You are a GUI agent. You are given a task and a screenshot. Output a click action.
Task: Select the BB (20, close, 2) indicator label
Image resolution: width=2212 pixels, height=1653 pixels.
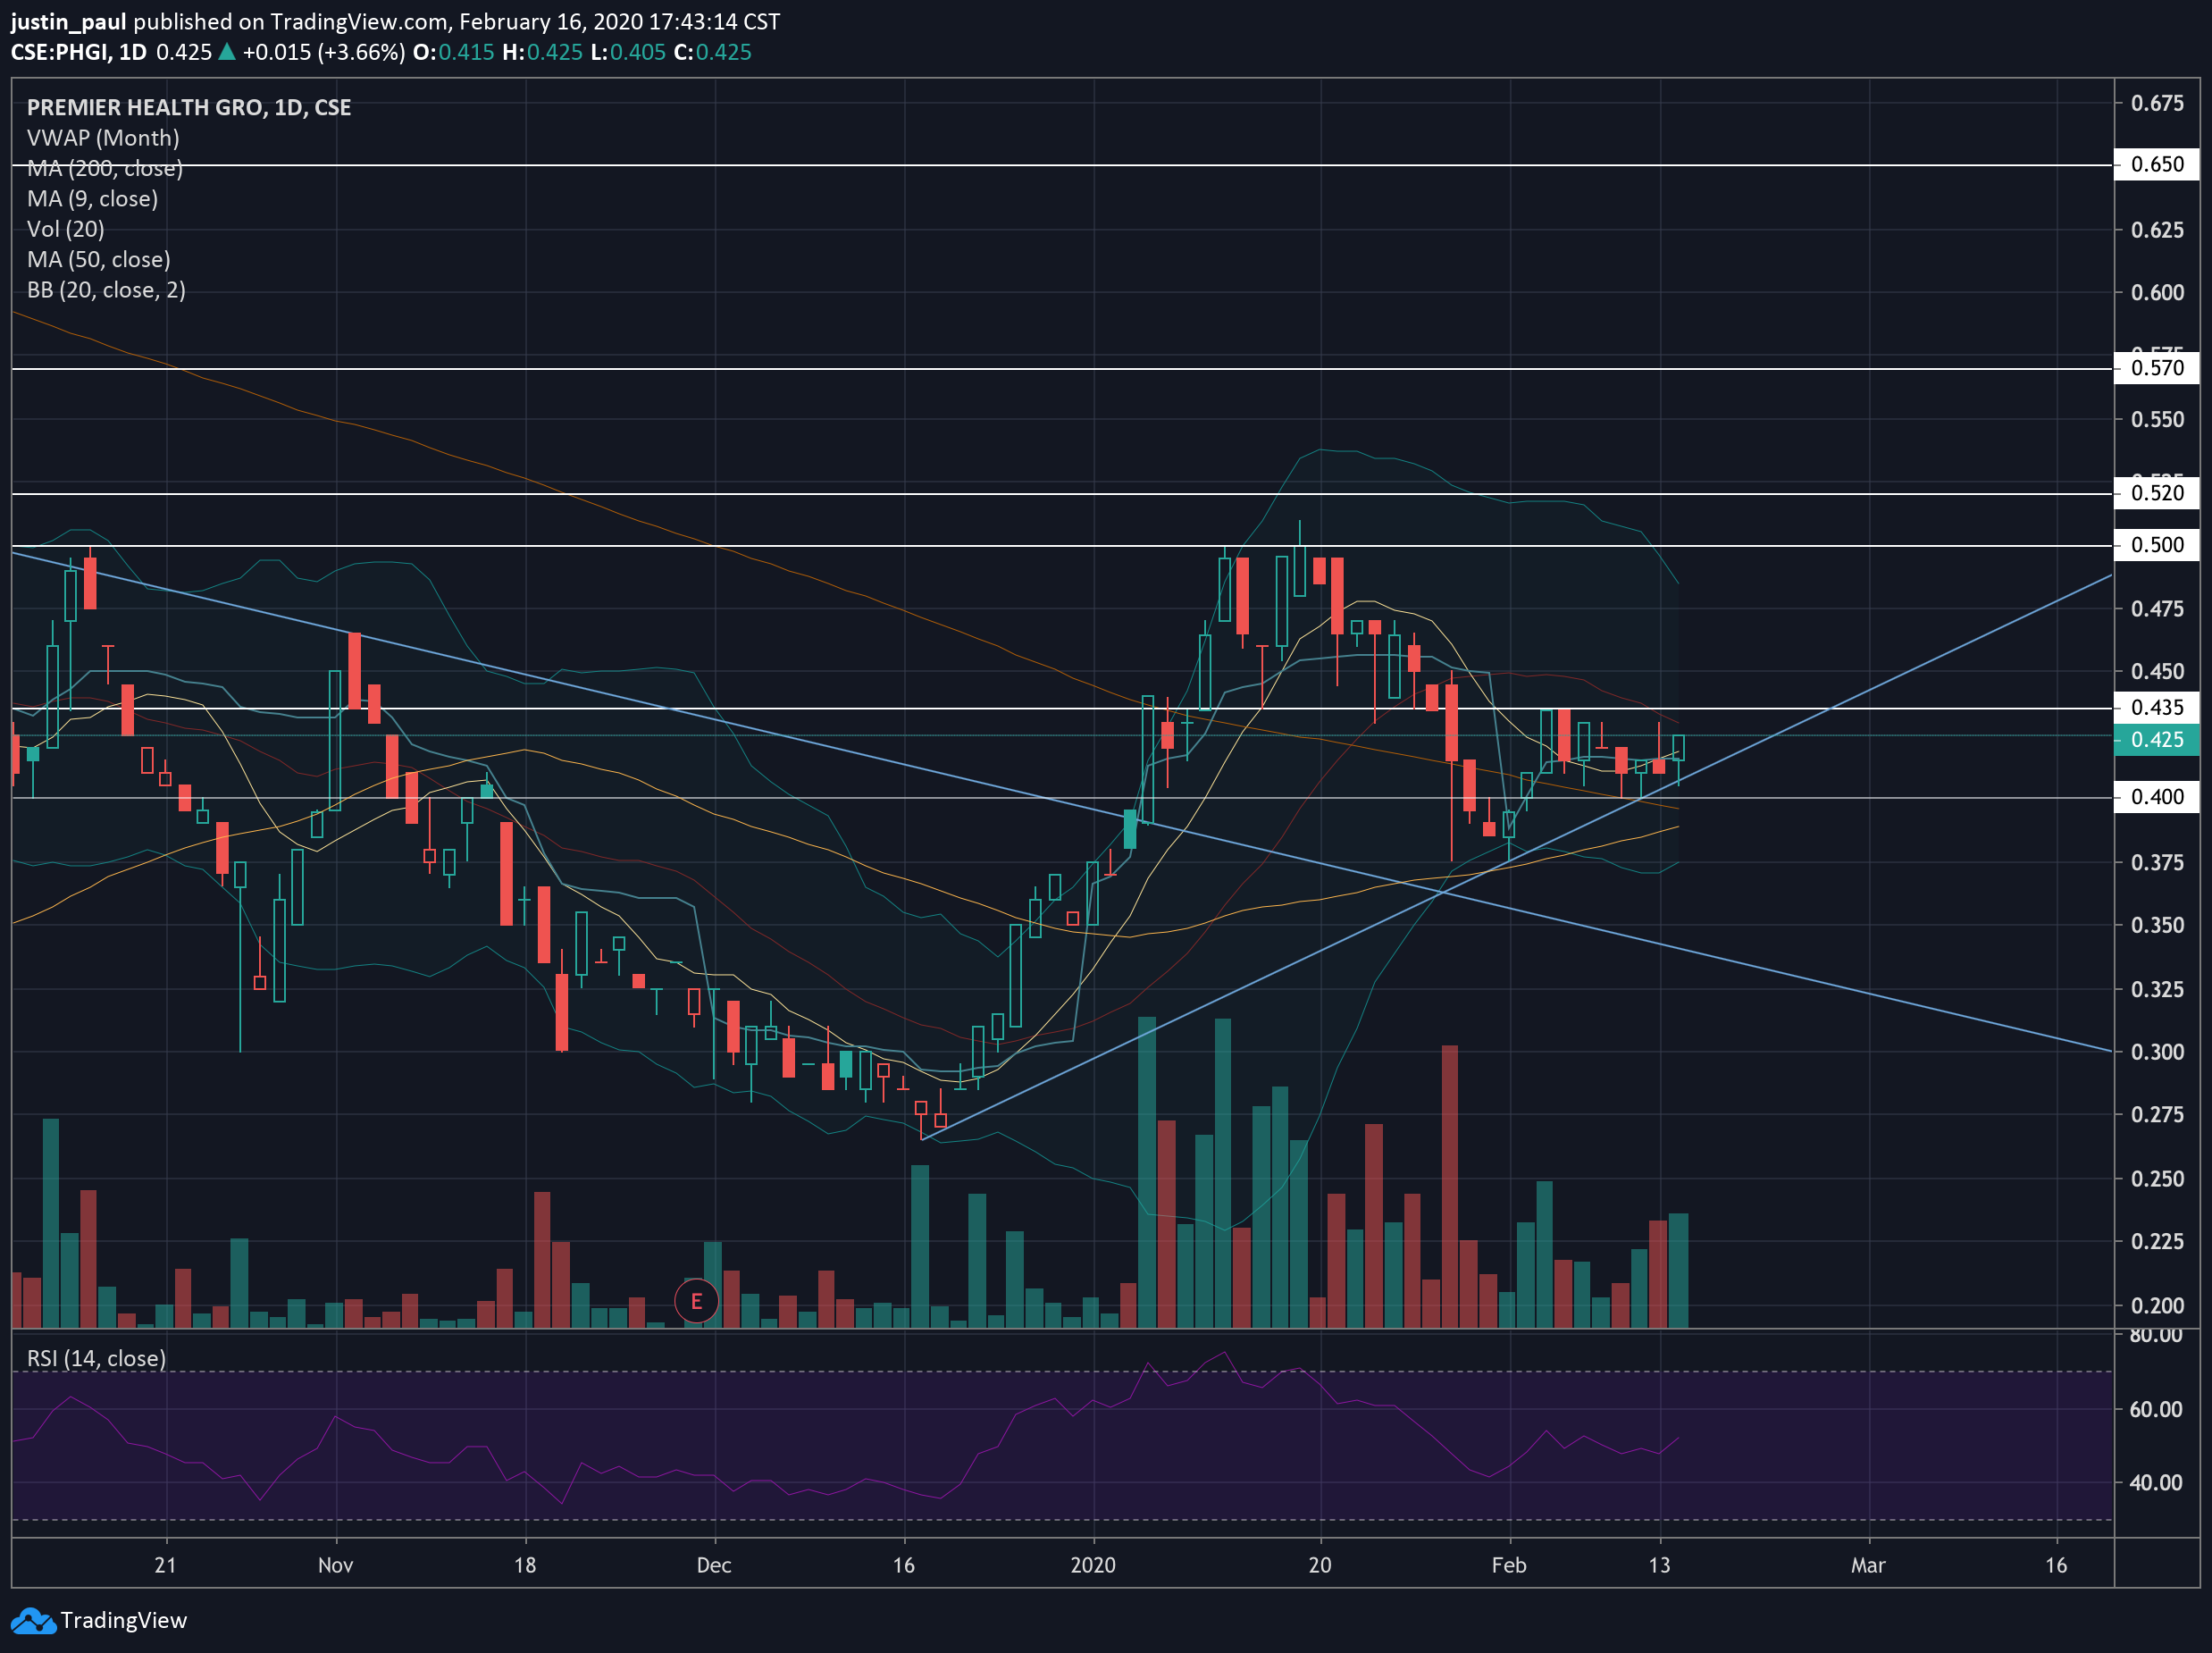[x=106, y=290]
